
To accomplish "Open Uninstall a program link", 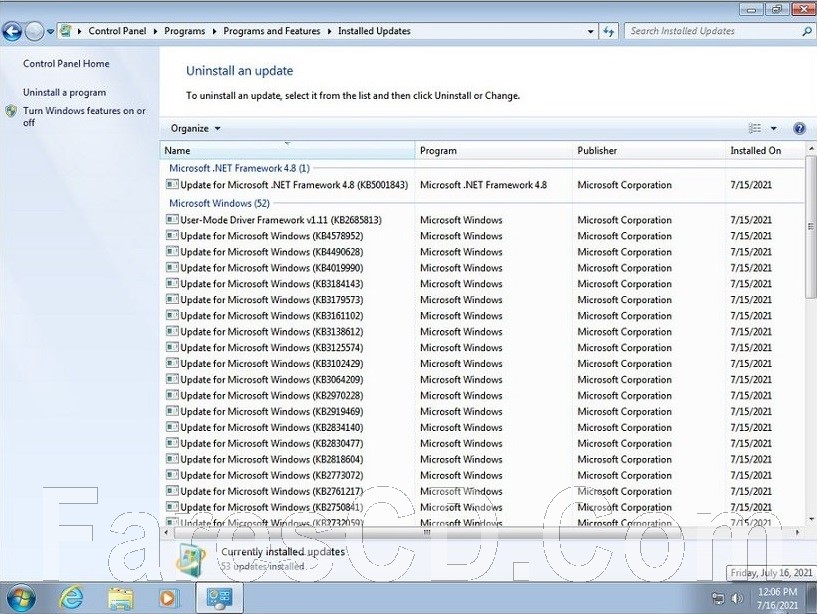I will click(64, 92).
